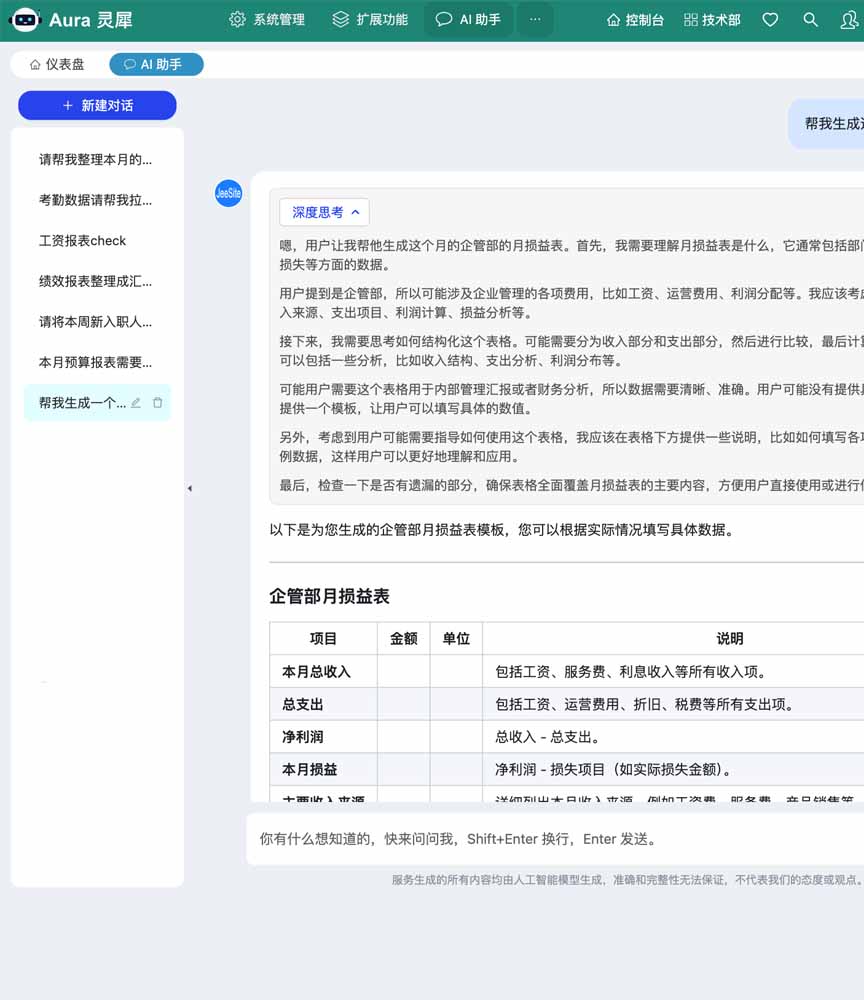Viewport: 864px width, 1000px height.
Task: Select conversation 帮我生成一个...
Action: [x=82, y=403]
